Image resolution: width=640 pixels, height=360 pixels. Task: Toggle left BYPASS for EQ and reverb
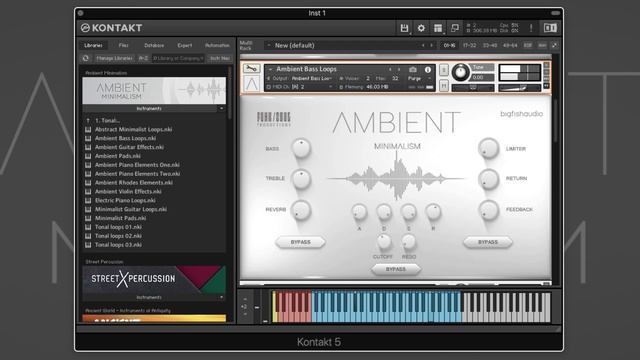pyautogui.click(x=300, y=242)
